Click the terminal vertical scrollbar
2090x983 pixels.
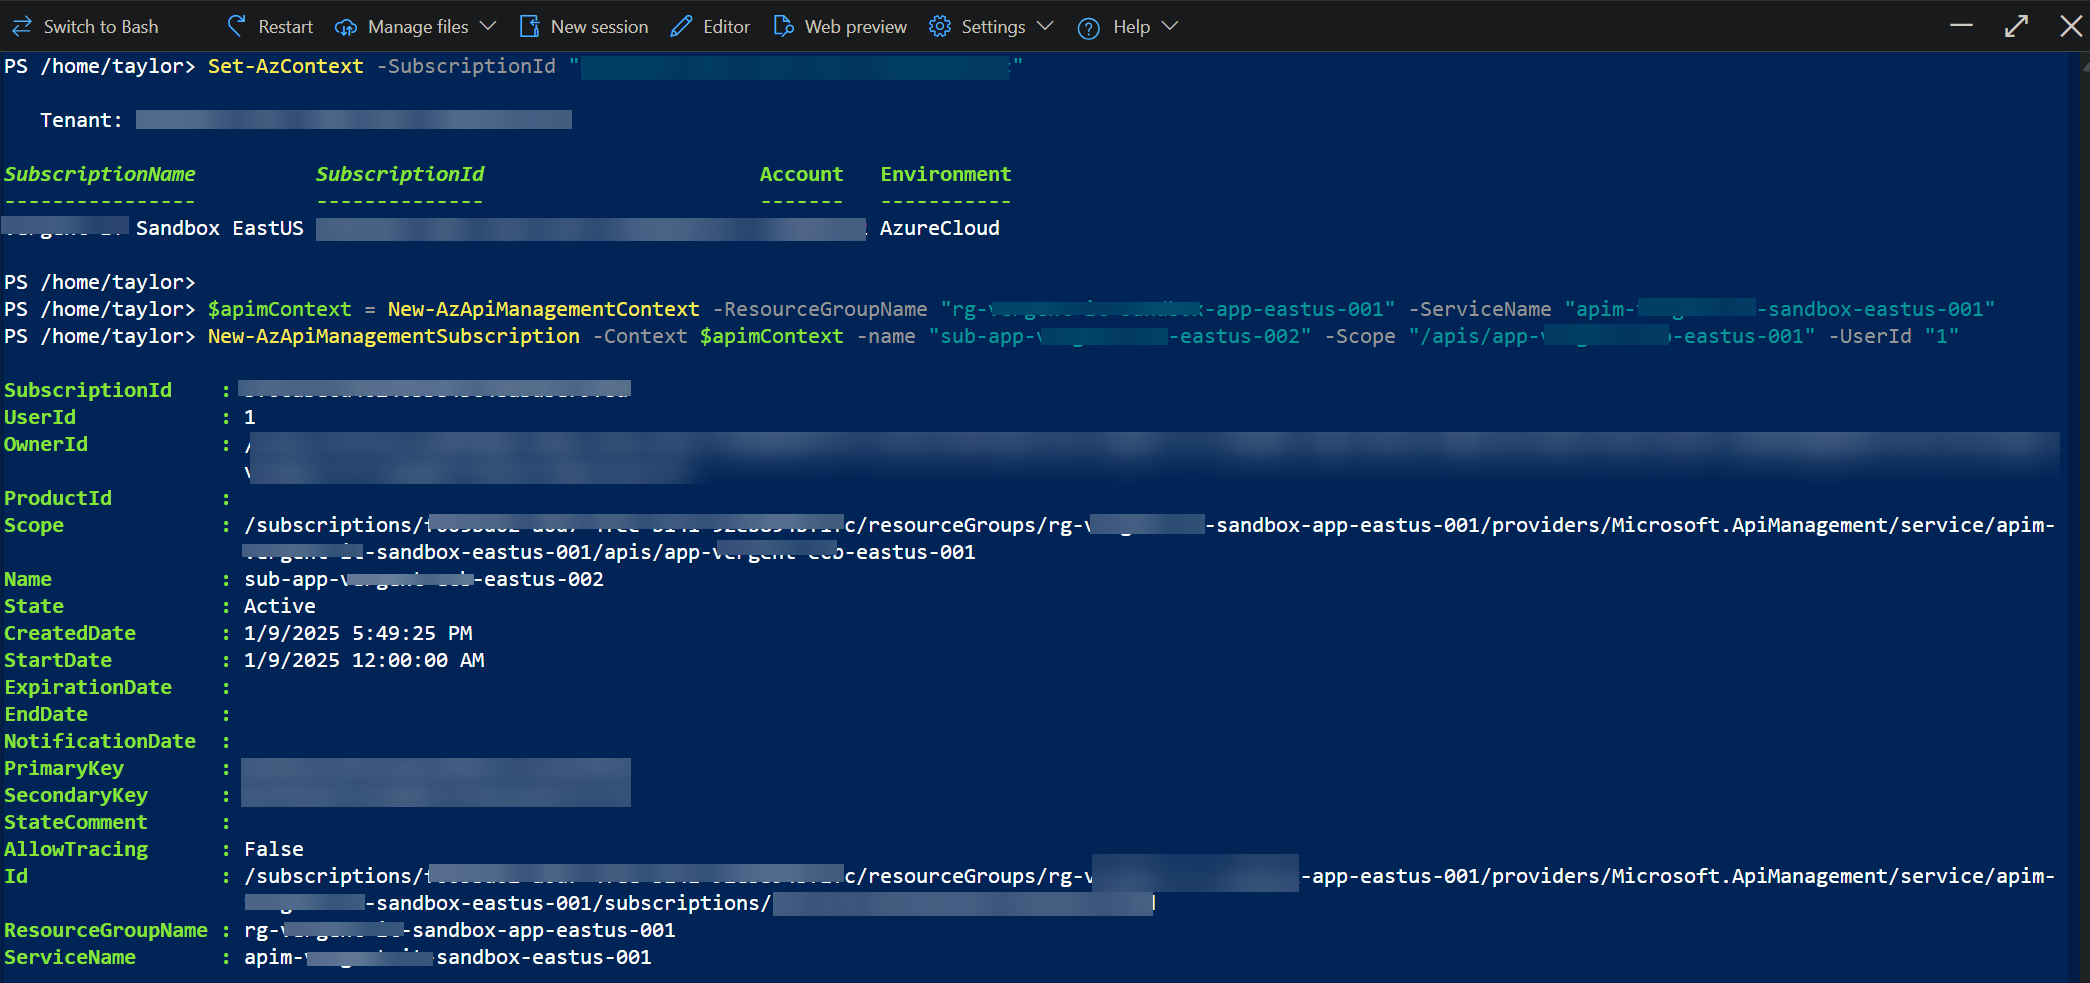coord(2084,517)
